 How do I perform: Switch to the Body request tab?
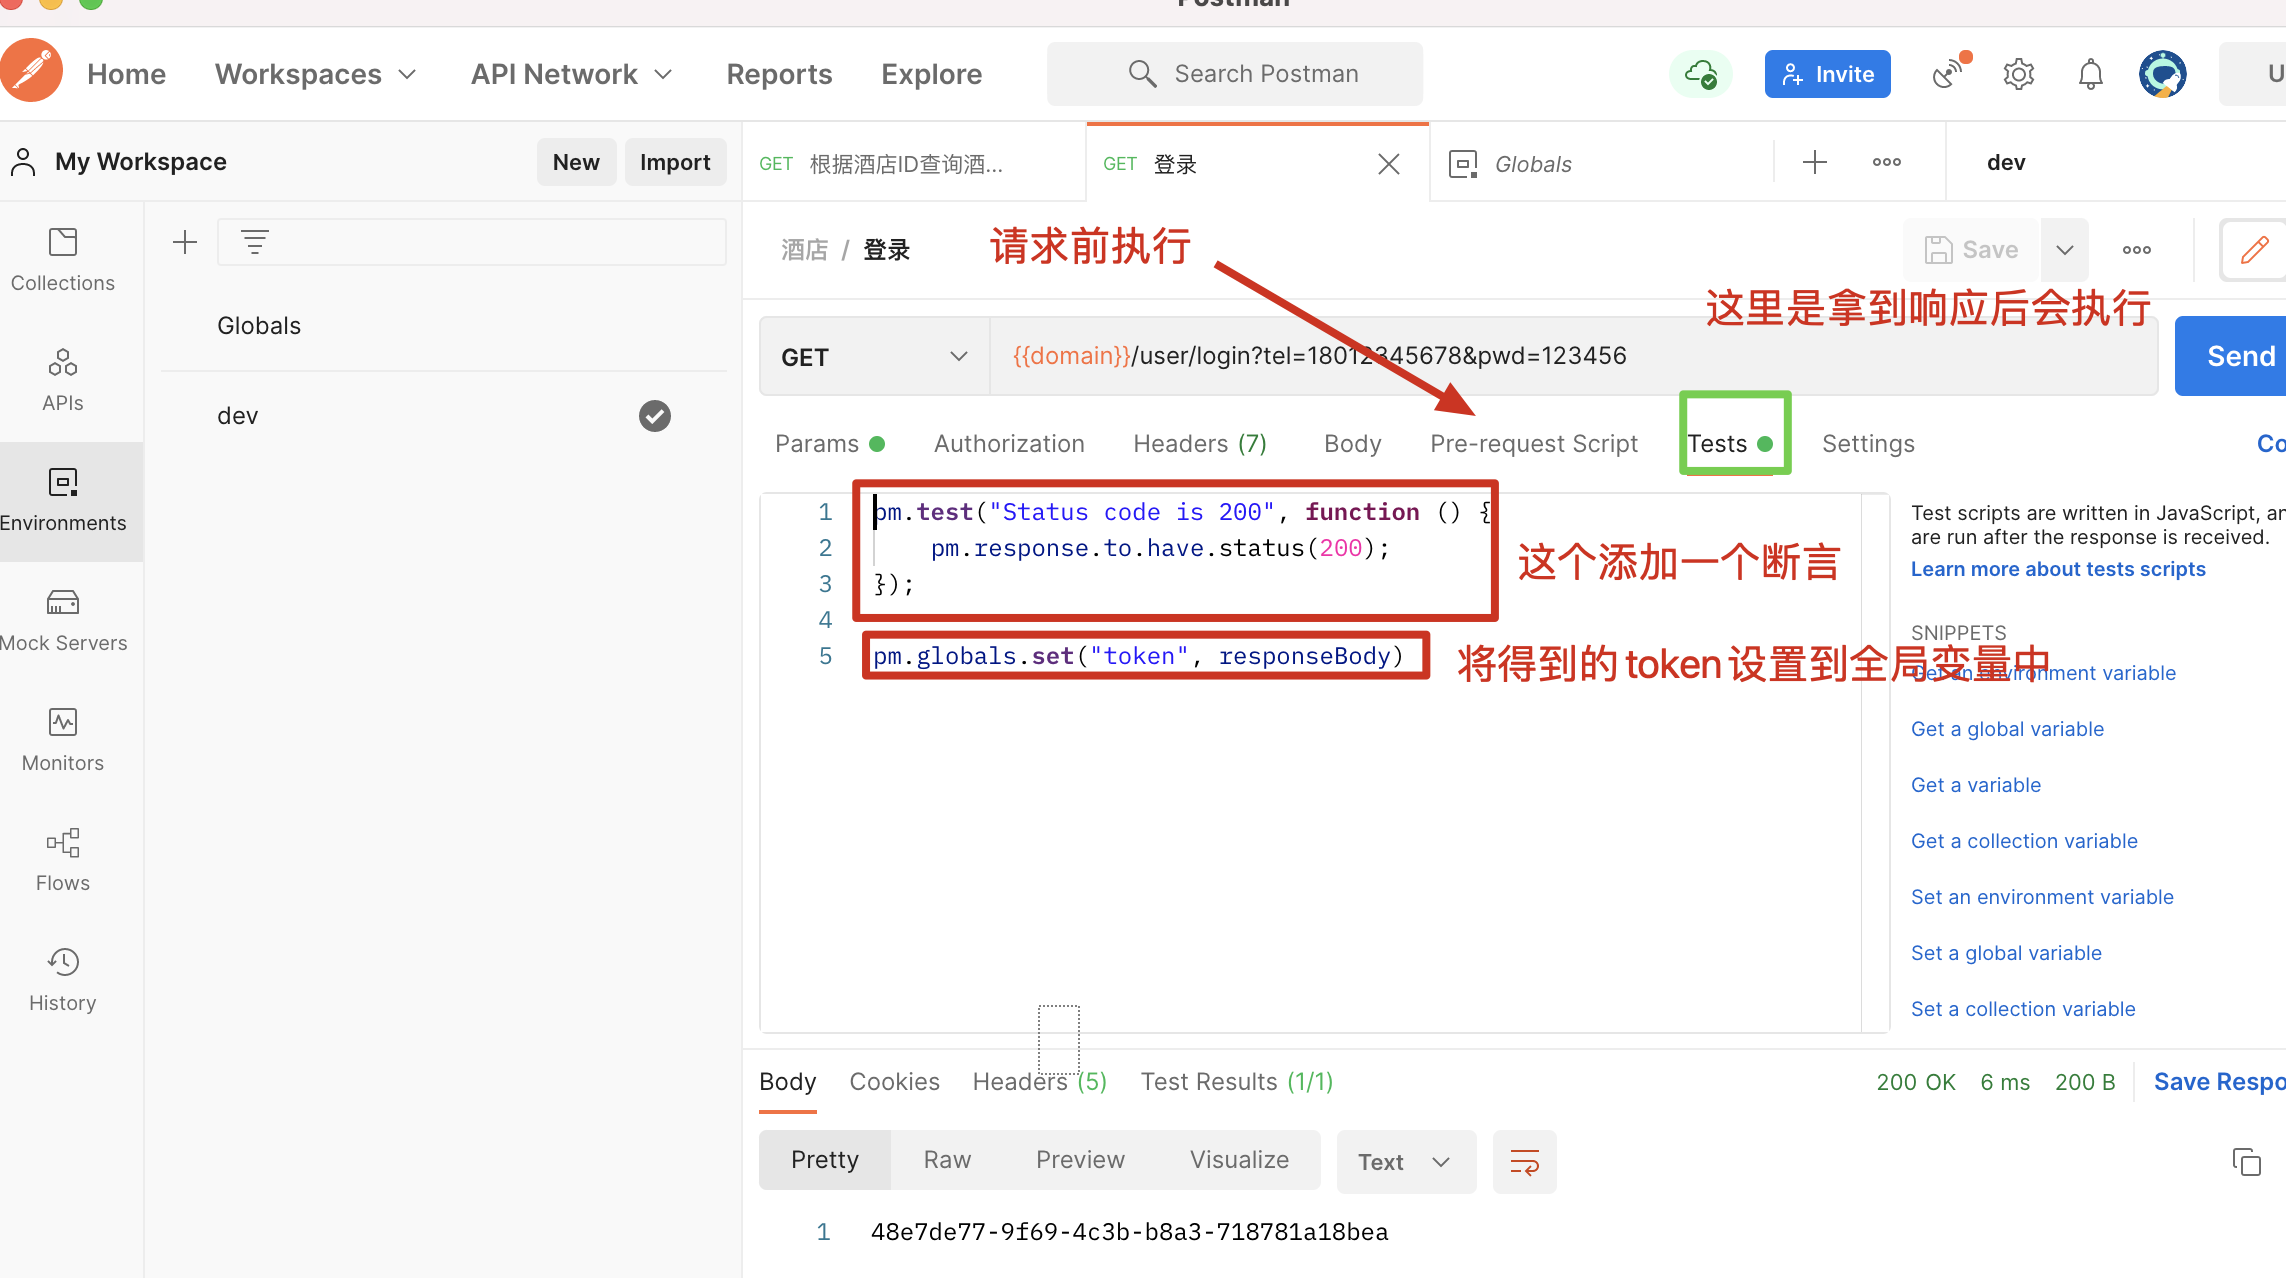click(1352, 443)
